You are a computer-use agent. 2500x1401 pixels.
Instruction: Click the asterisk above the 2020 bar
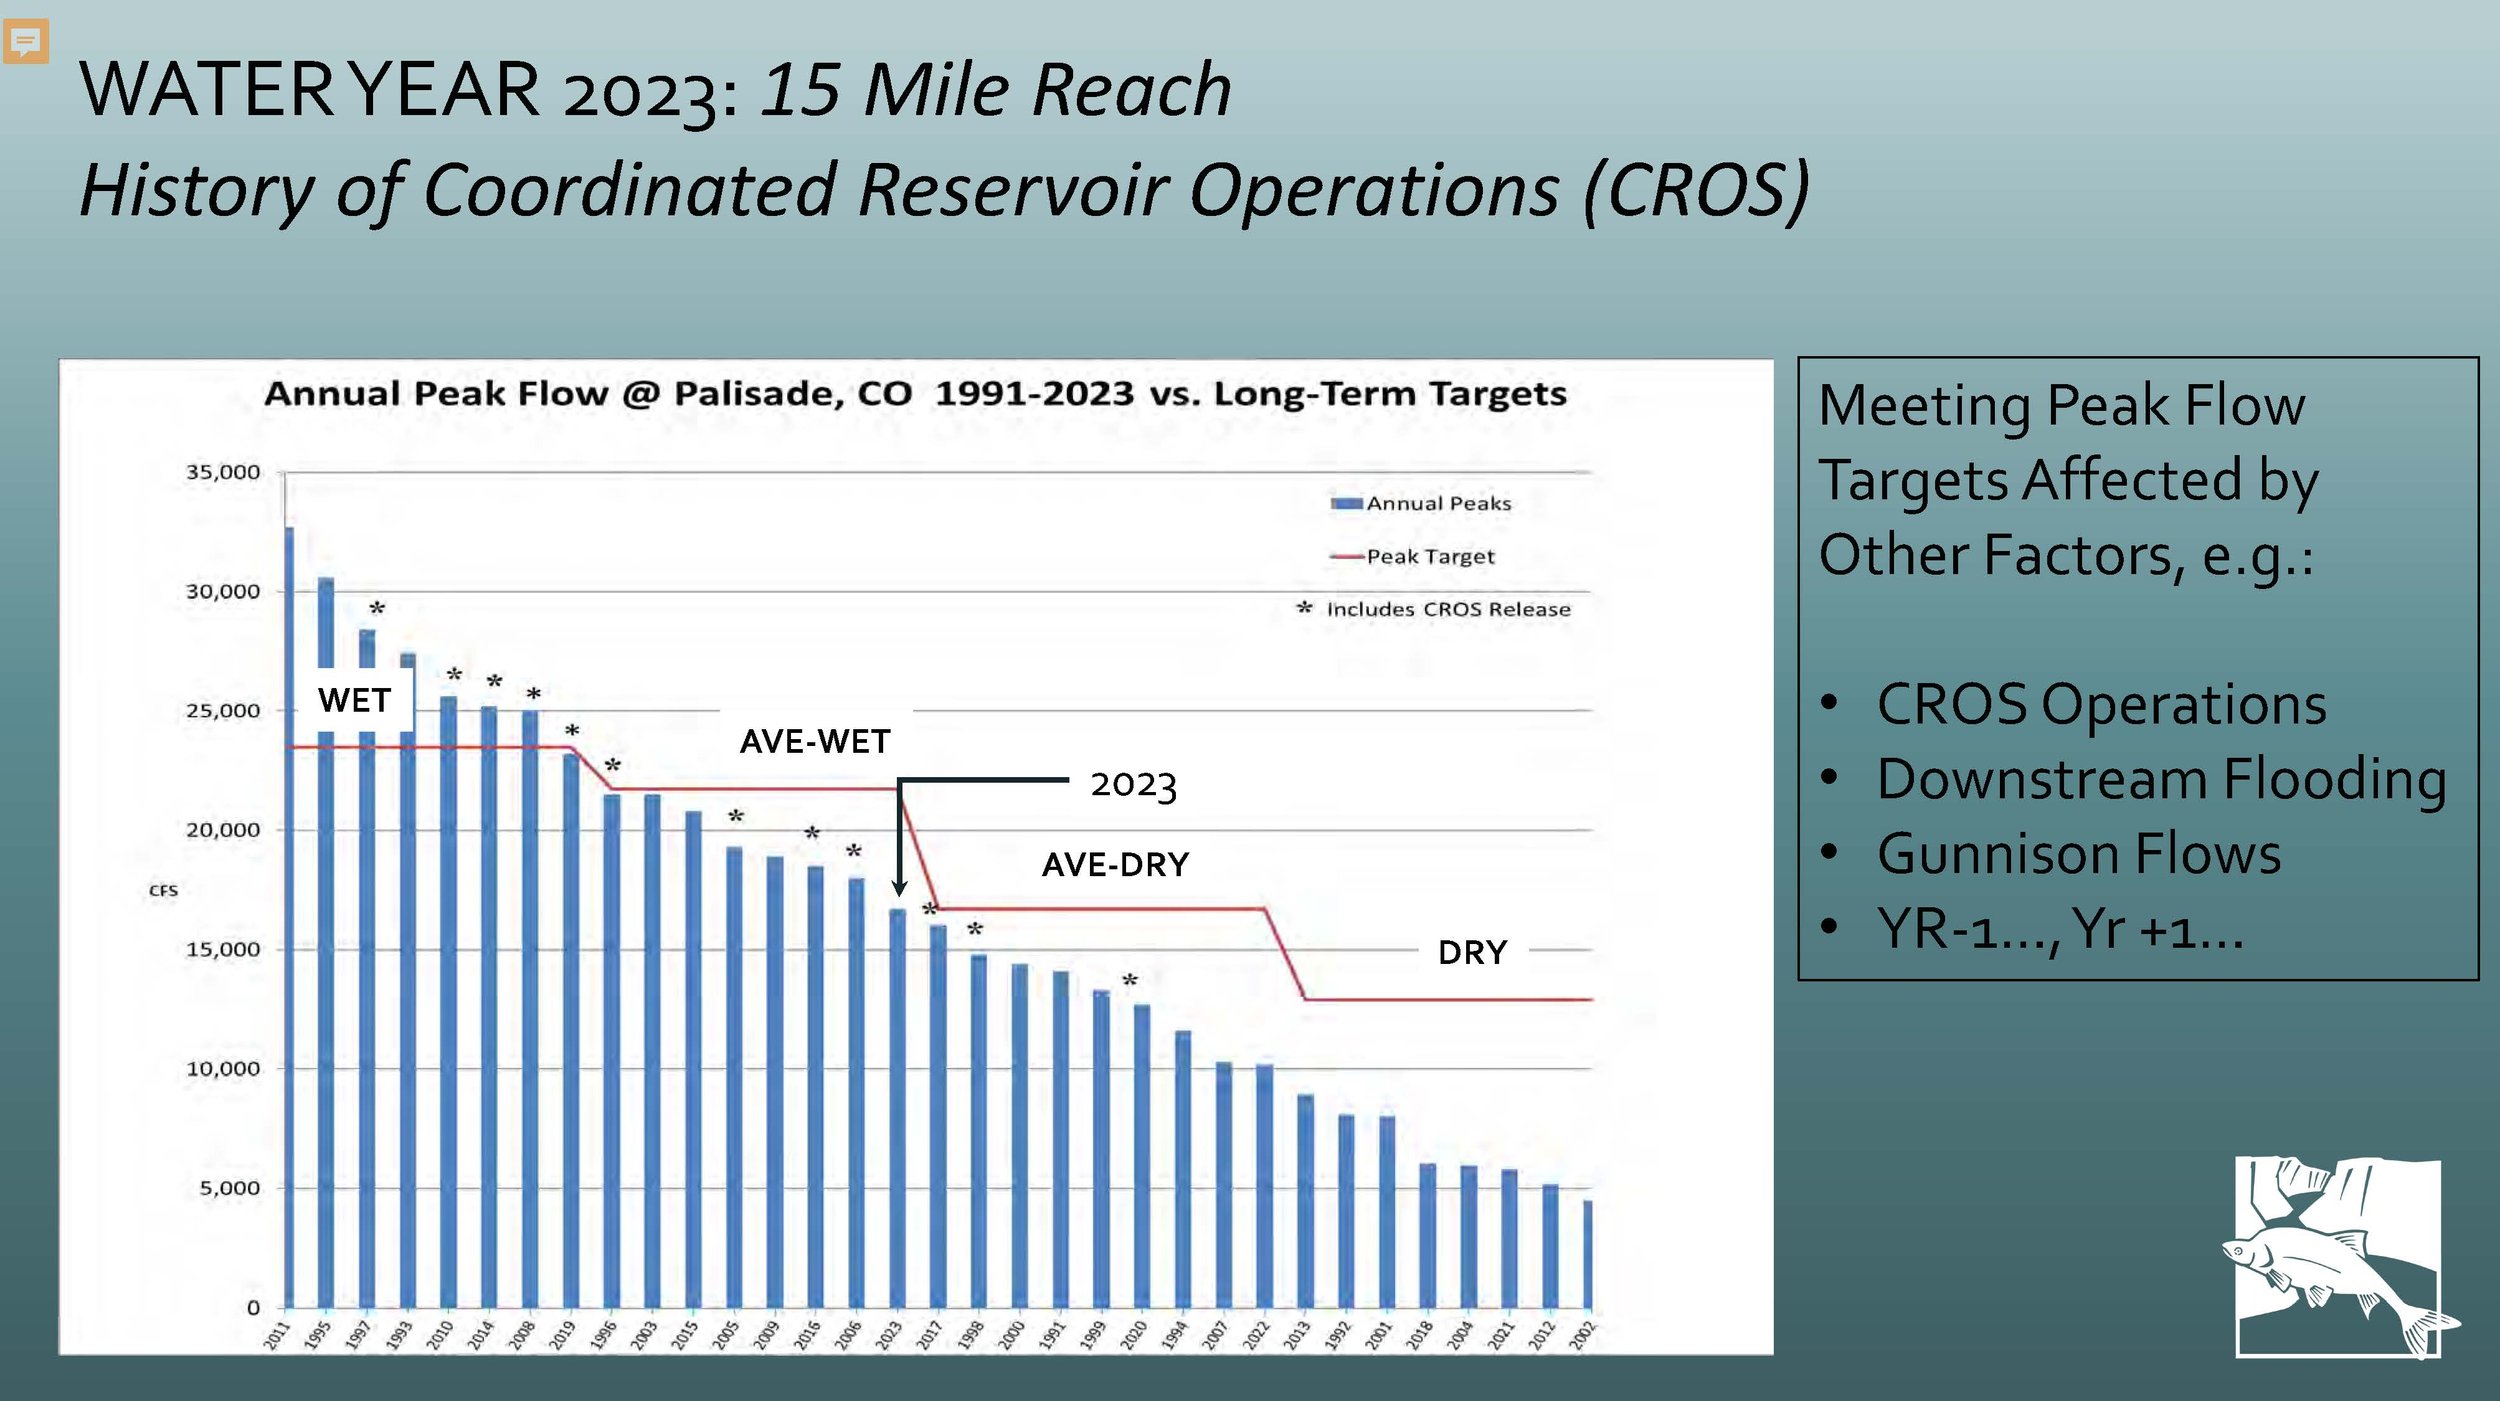pyautogui.click(x=1130, y=980)
